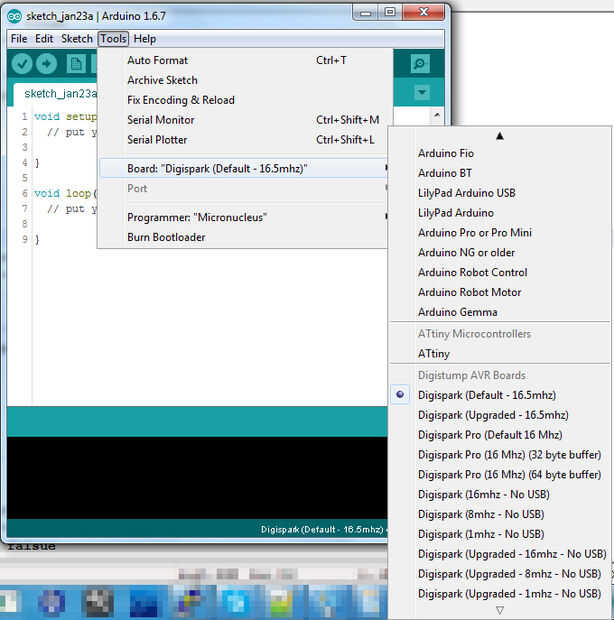The image size is (614, 620).
Task: Select Digispark Pro (Default 16 Mhz) board
Action: pyautogui.click(x=500, y=435)
